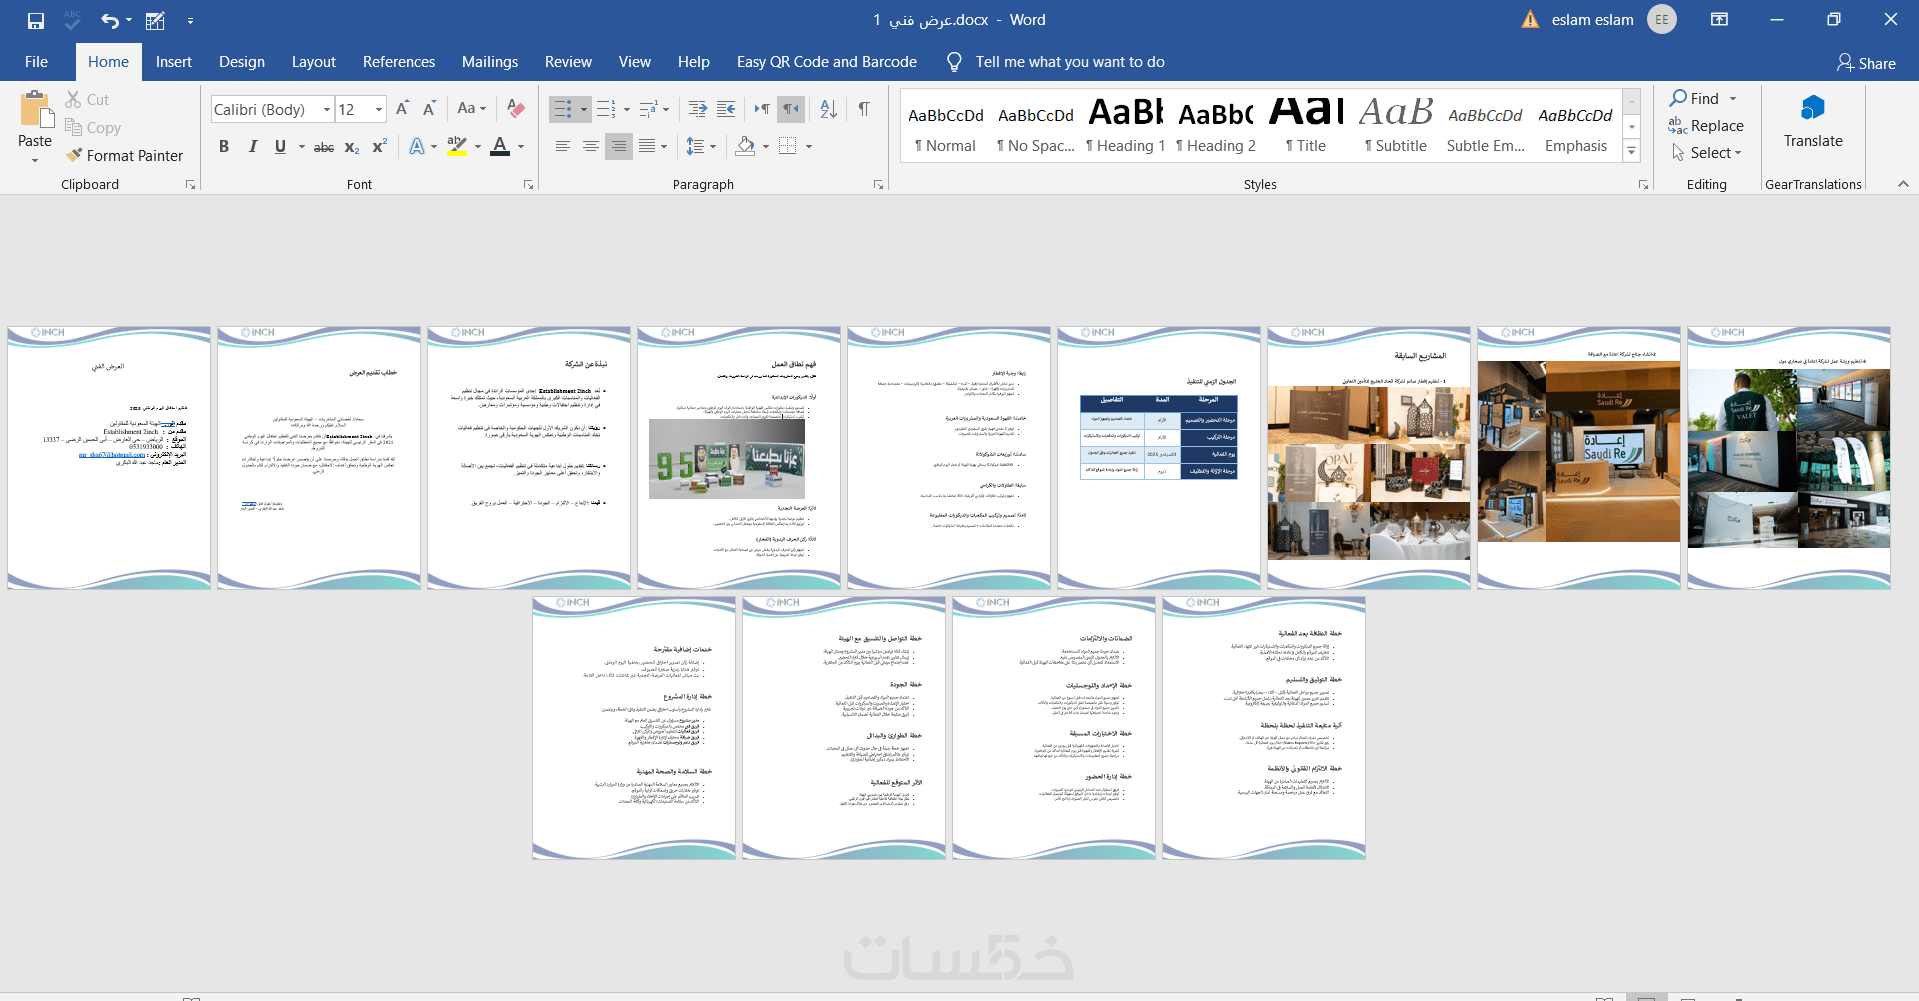Expand line and paragraph spacing options
The image size is (1919, 1001).
(701, 147)
